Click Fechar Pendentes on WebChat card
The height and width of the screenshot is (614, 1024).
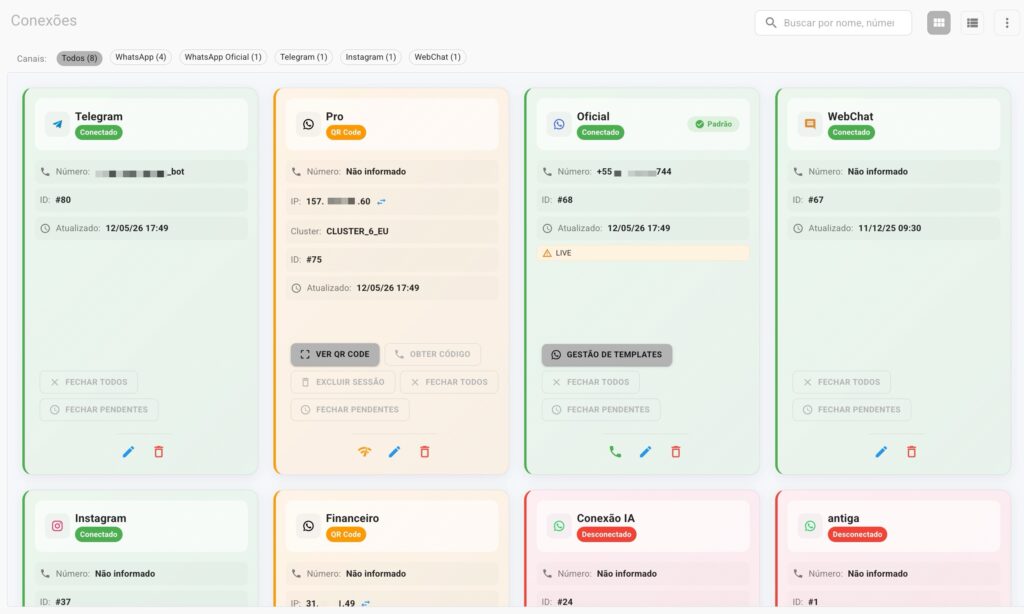click(x=852, y=410)
